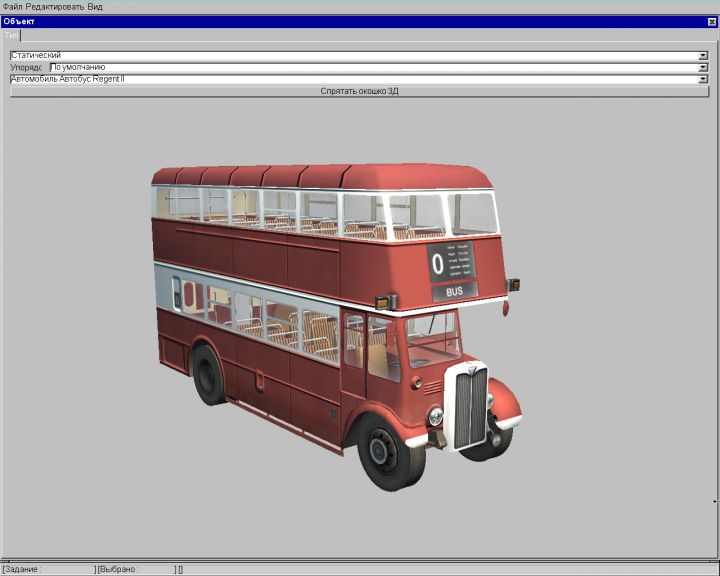Open the Редактировать menu
Image resolution: width=720 pixels, height=576 pixels.
click(54, 6)
